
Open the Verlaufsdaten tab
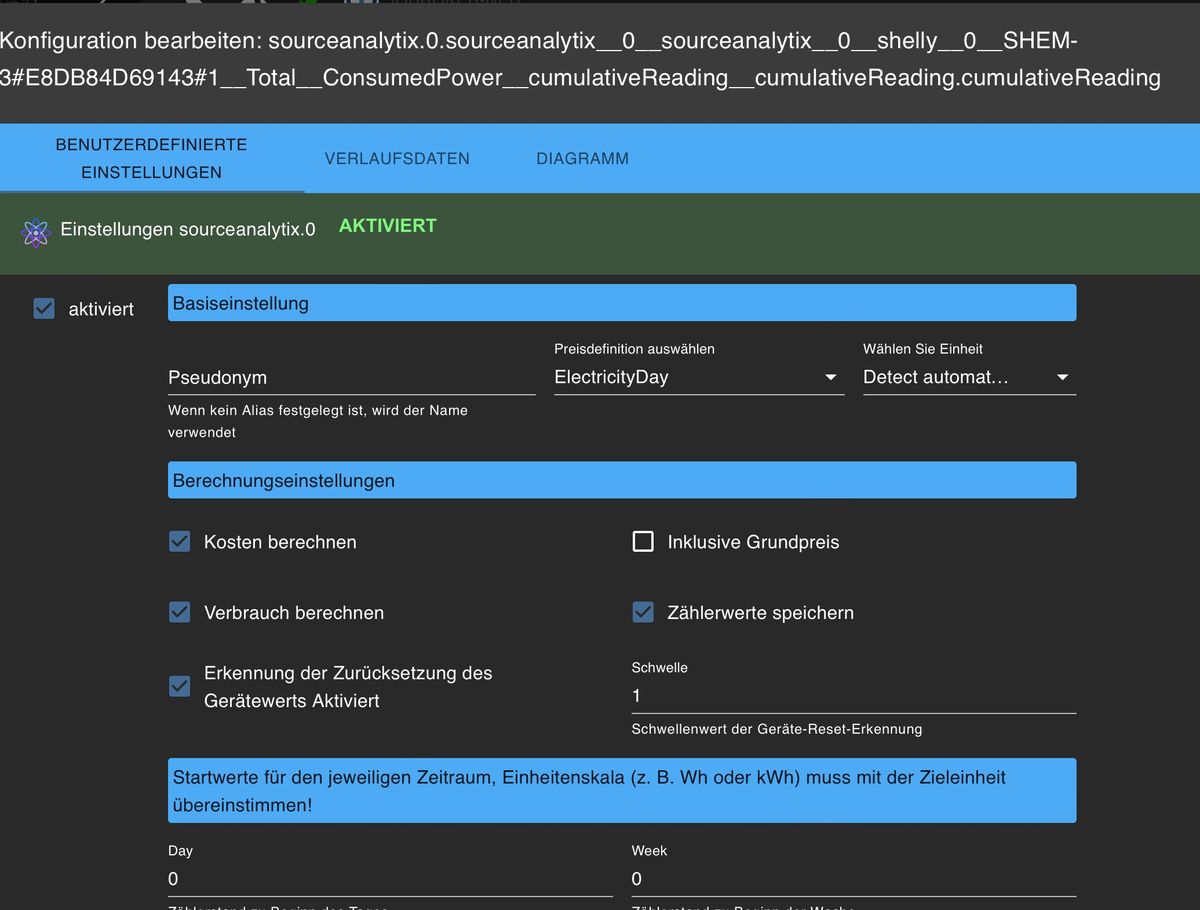tap(397, 158)
